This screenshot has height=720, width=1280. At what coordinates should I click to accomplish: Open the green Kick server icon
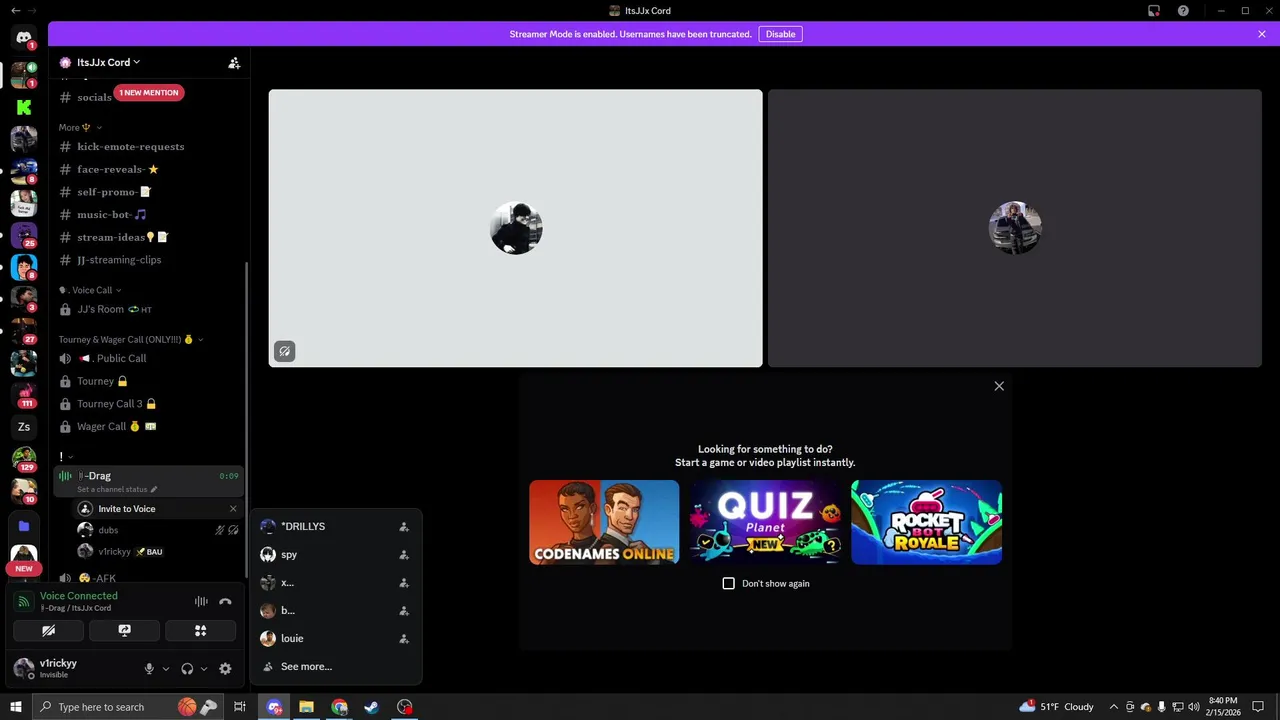click(24, 107)
